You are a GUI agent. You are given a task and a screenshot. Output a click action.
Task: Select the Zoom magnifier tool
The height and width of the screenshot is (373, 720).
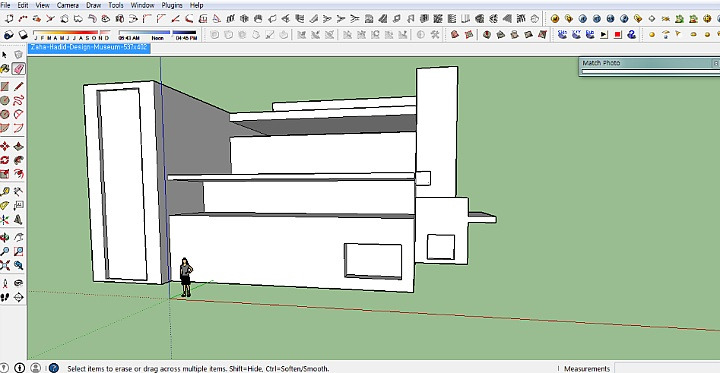[x=5, y=251]
